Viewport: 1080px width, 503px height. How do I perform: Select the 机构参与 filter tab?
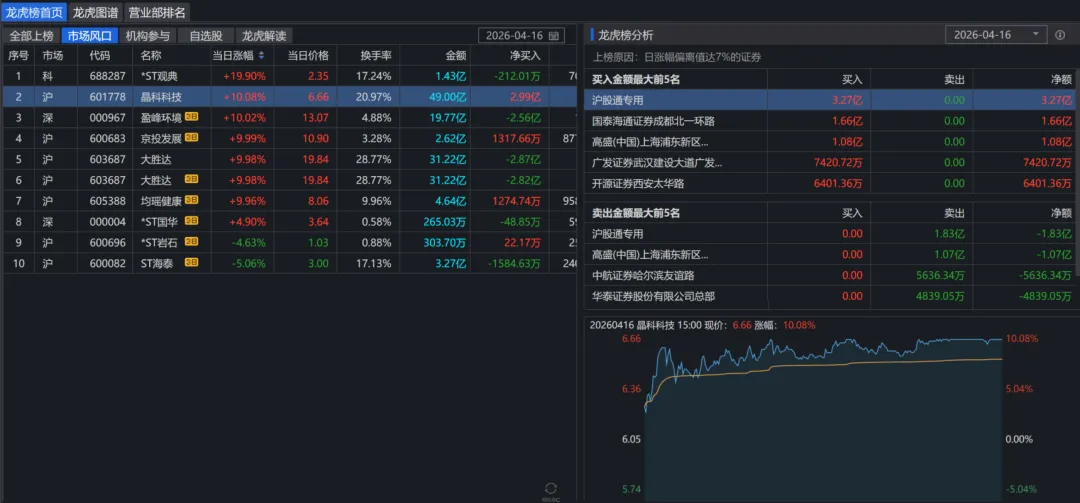(147, 36)
